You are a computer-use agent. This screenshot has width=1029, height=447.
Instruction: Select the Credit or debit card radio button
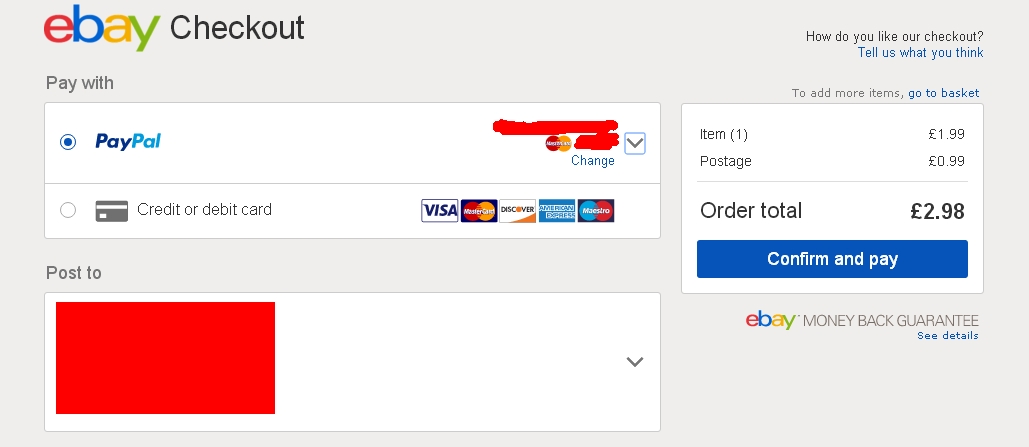pyautogui.click(x=68, y=210)
